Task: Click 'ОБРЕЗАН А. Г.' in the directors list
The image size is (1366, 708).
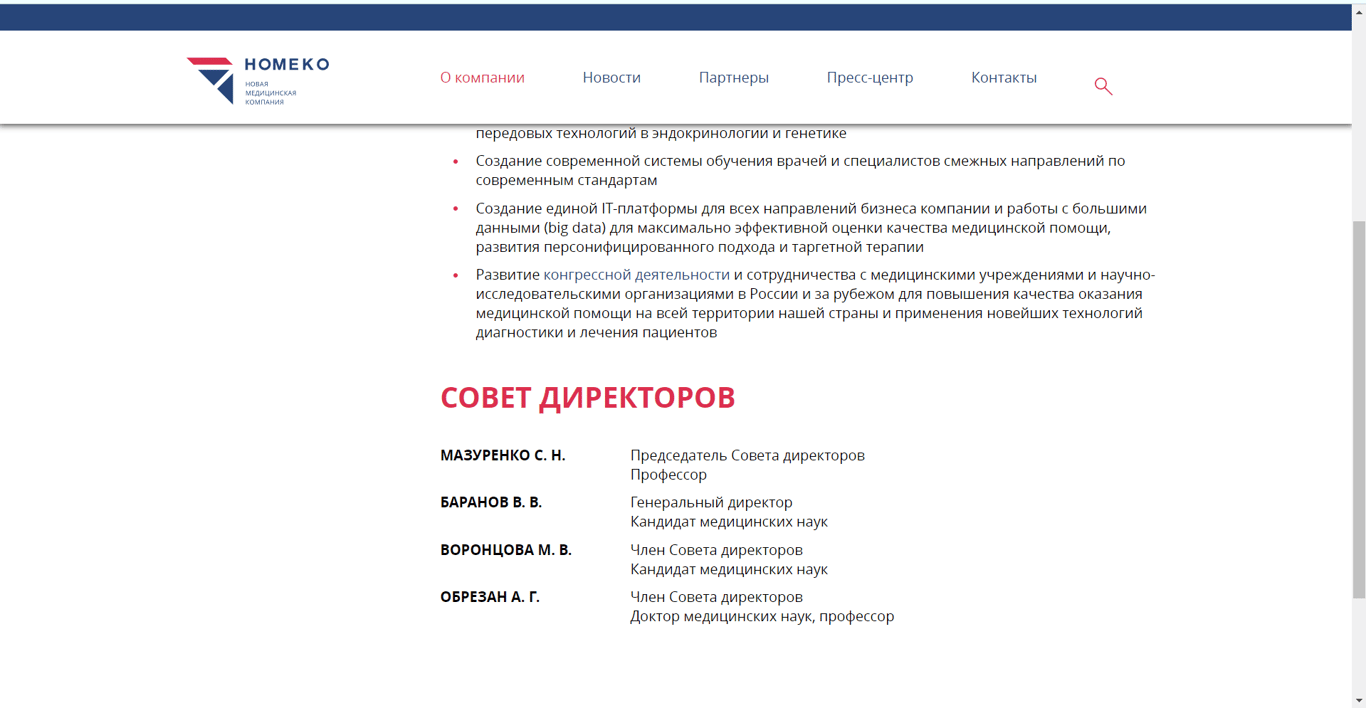Action: [490, 596]
